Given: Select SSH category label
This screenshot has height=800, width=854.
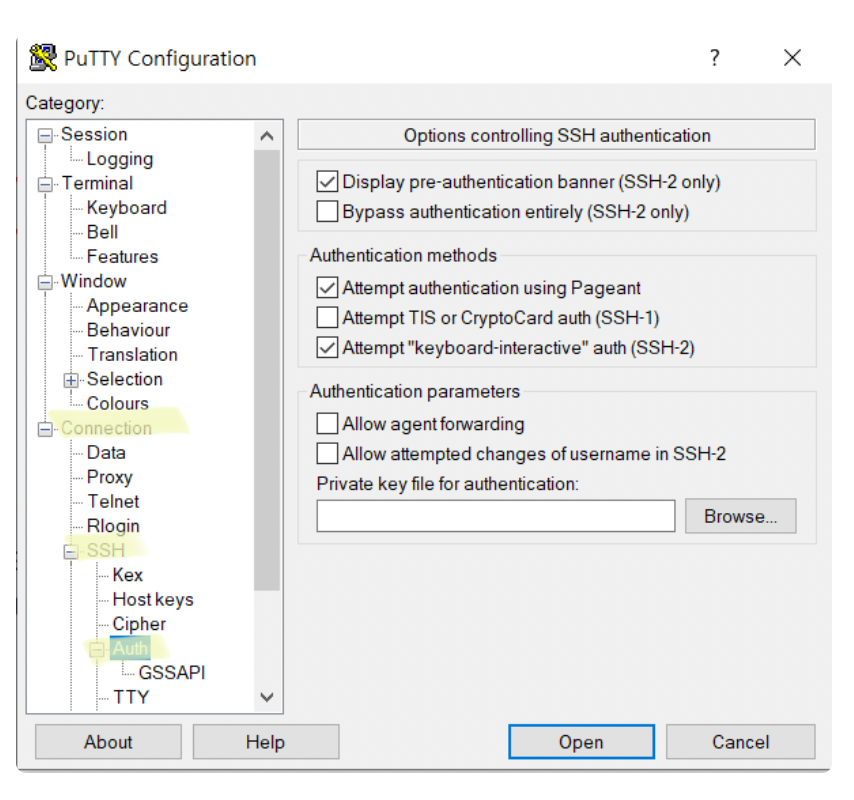Looking at the screenshot, I should pos(106,551).
